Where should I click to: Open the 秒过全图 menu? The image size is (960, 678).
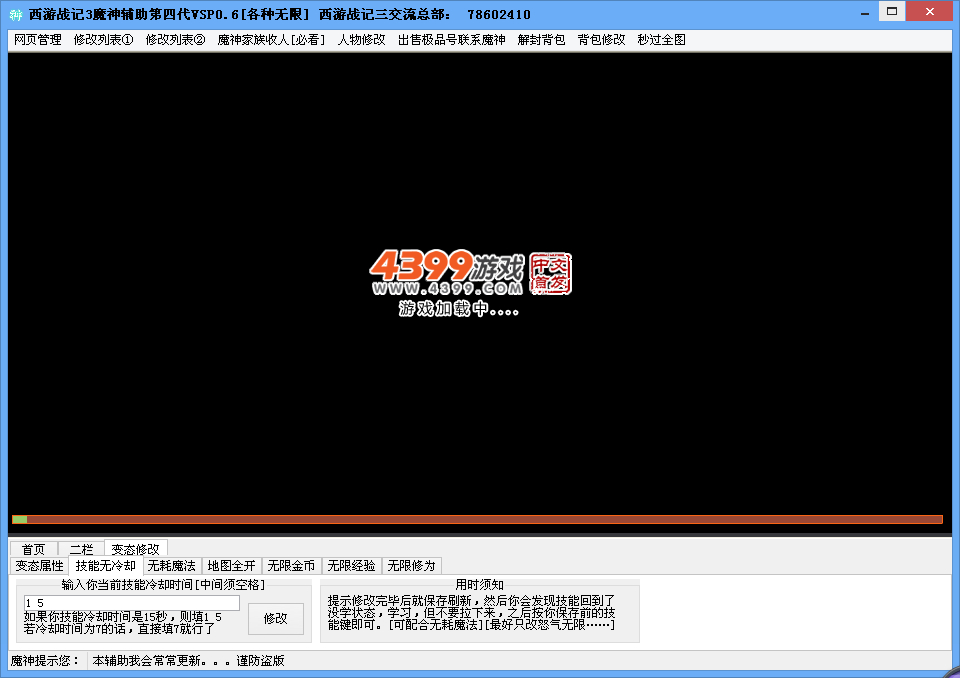661,40
